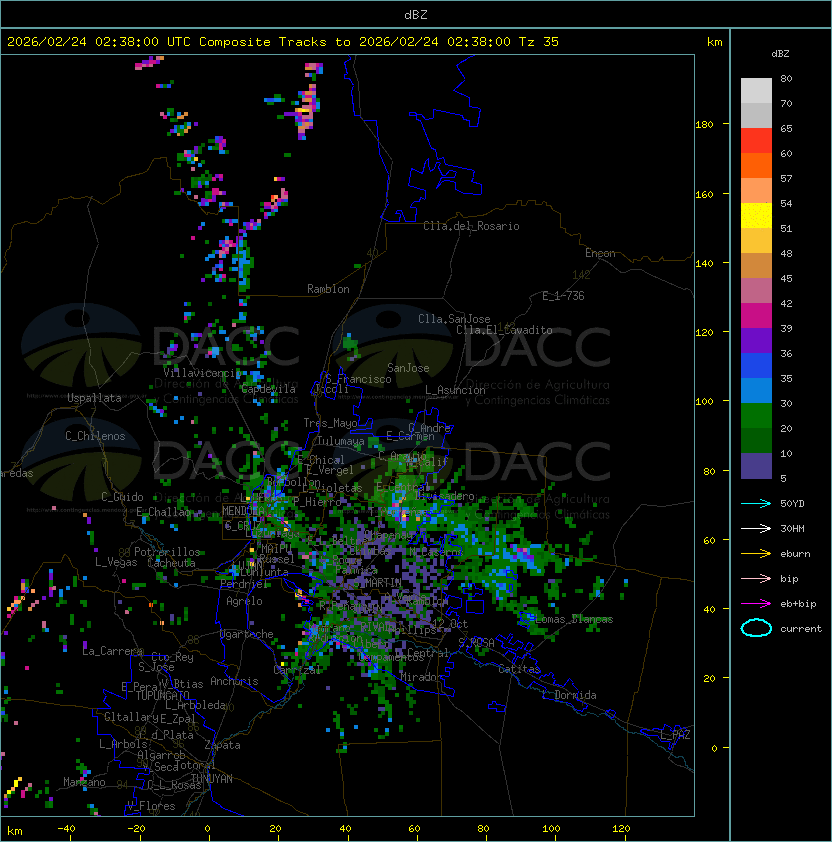Click the 'Mirador' map label
The image size is (832, 842).
[x=421, y=677]
